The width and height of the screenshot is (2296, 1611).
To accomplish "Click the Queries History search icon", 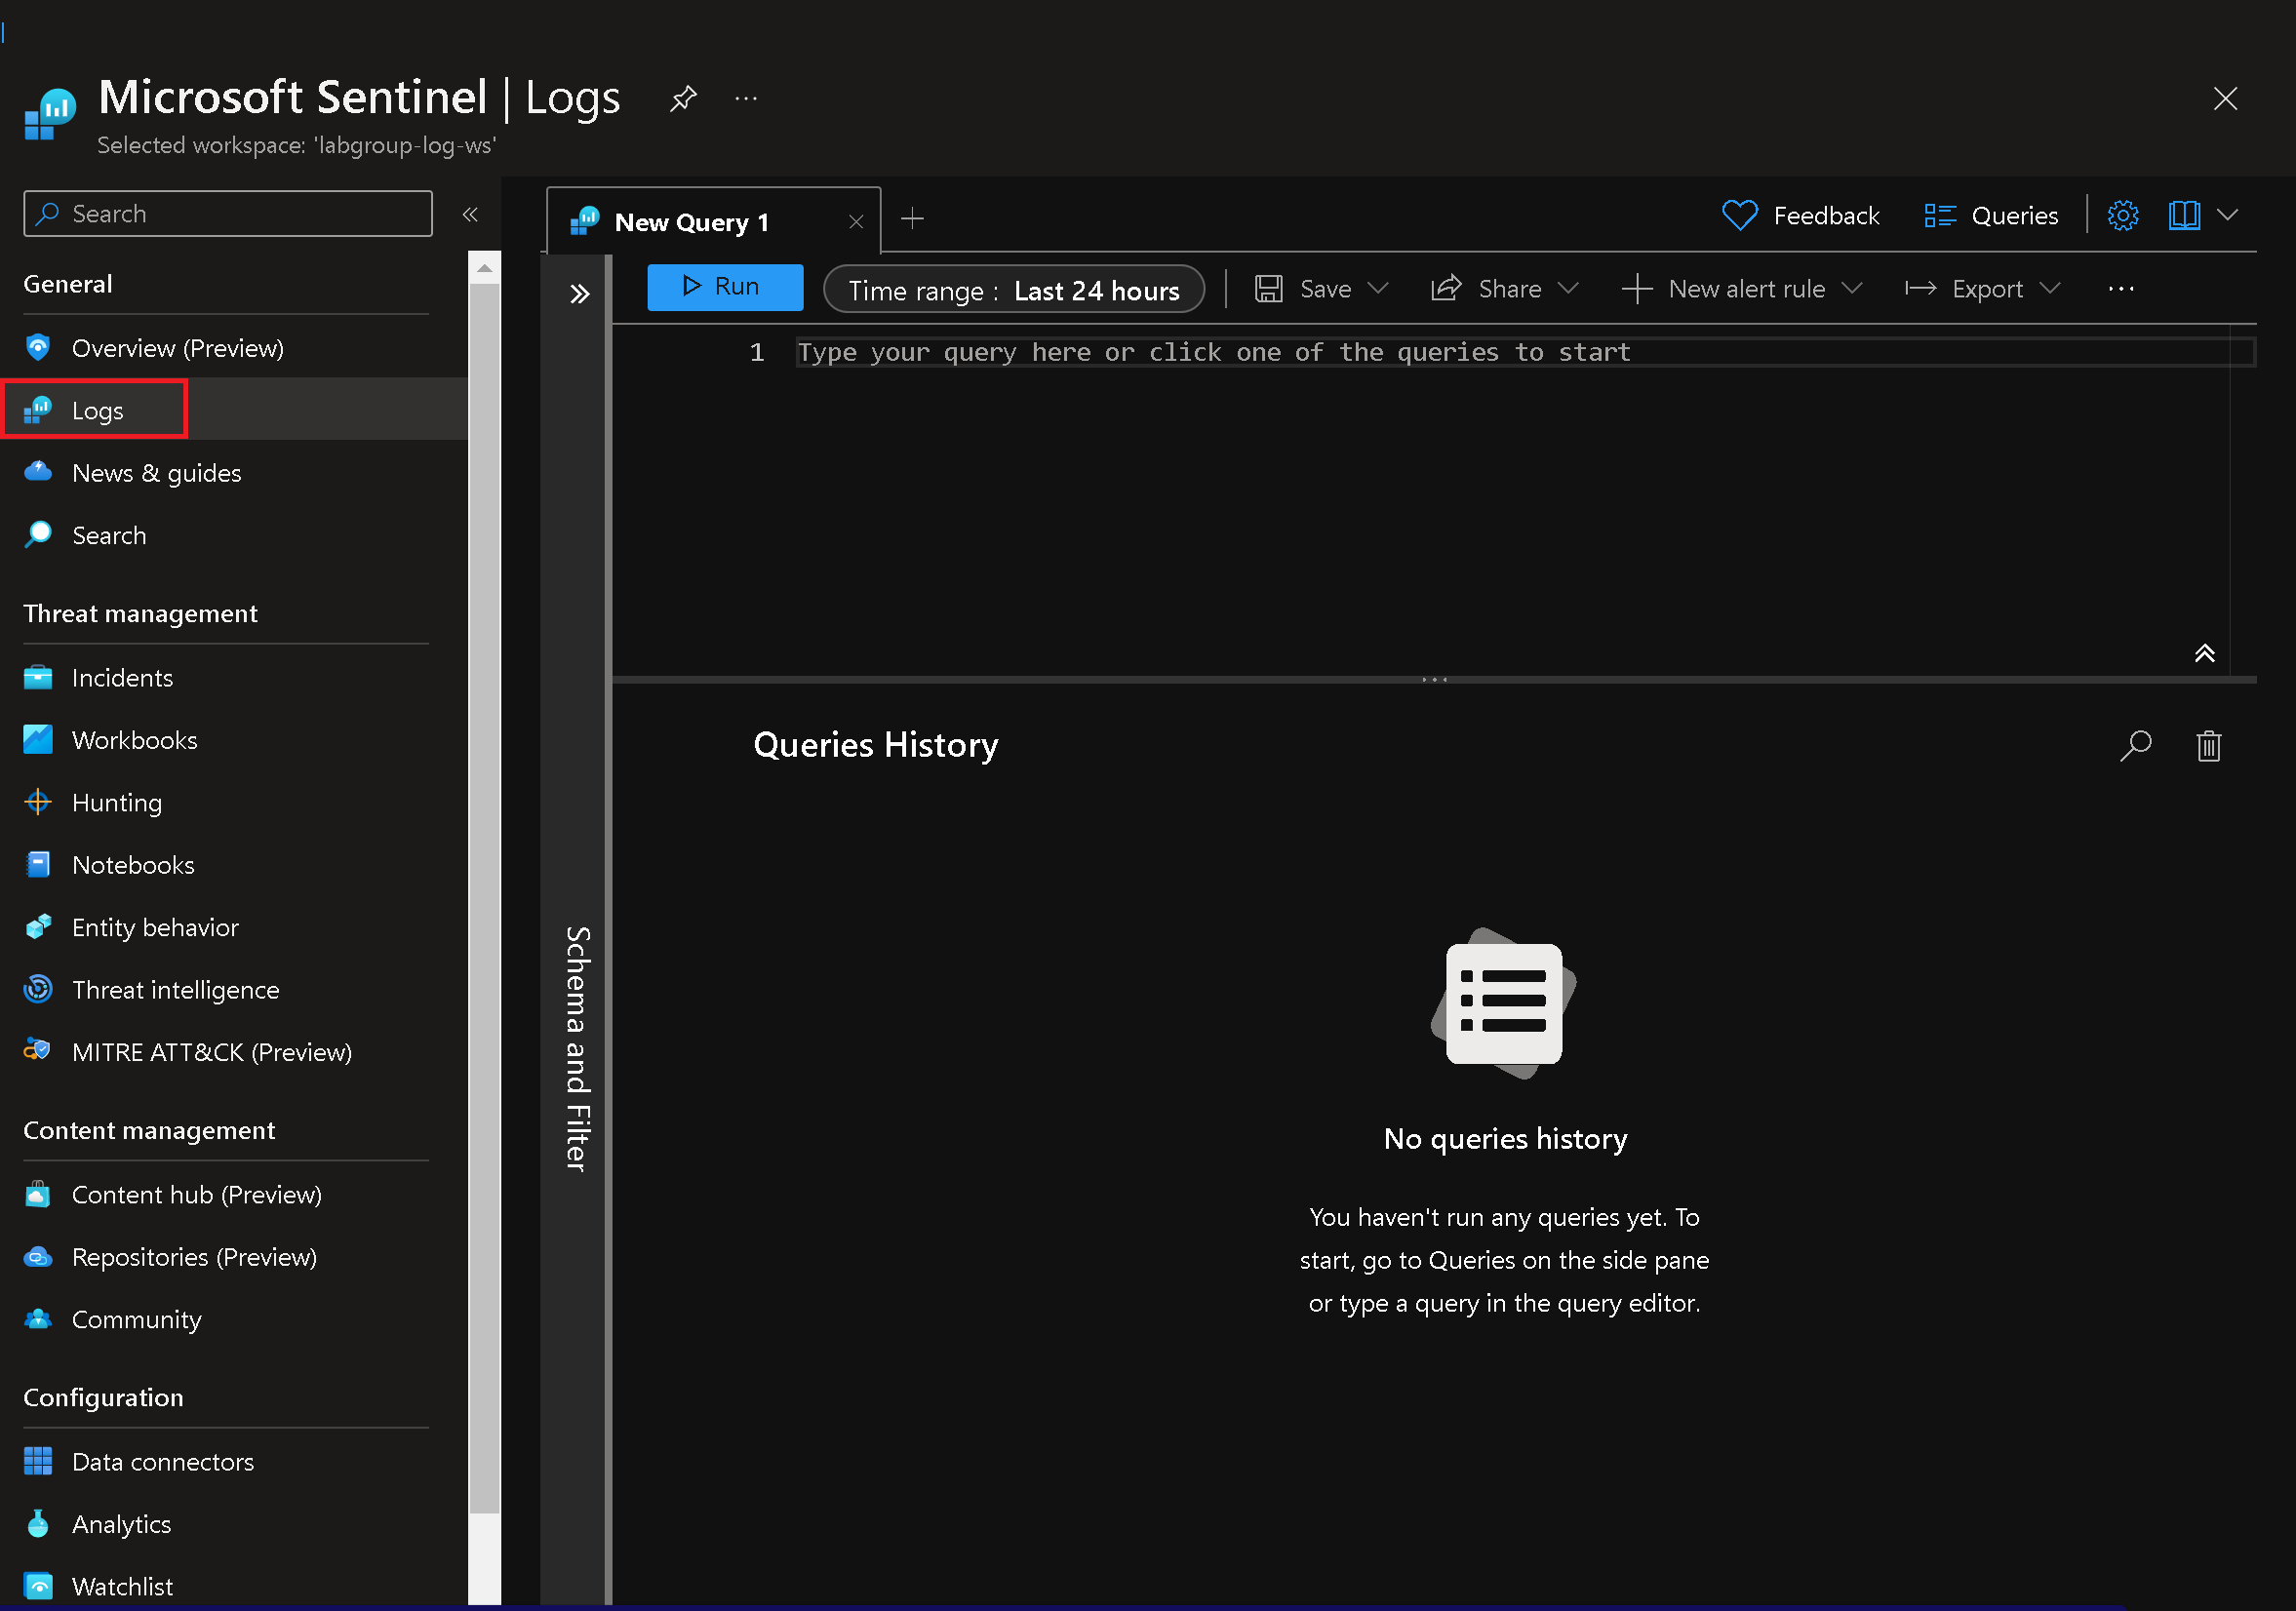I will pos(2137,744).
